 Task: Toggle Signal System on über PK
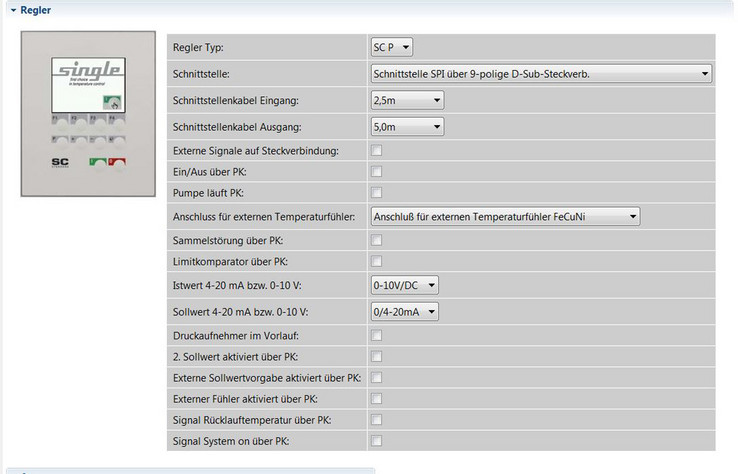tap(377, 441)
